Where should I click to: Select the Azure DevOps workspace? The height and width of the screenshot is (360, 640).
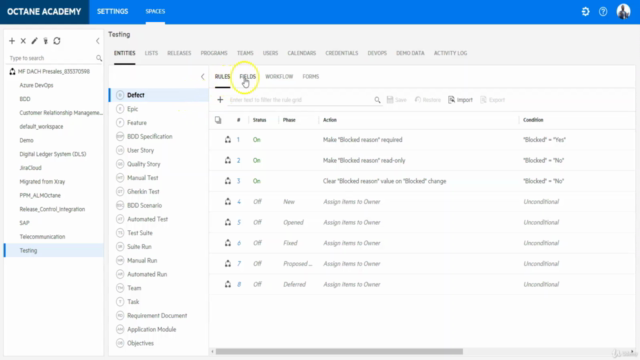point(36,85)
